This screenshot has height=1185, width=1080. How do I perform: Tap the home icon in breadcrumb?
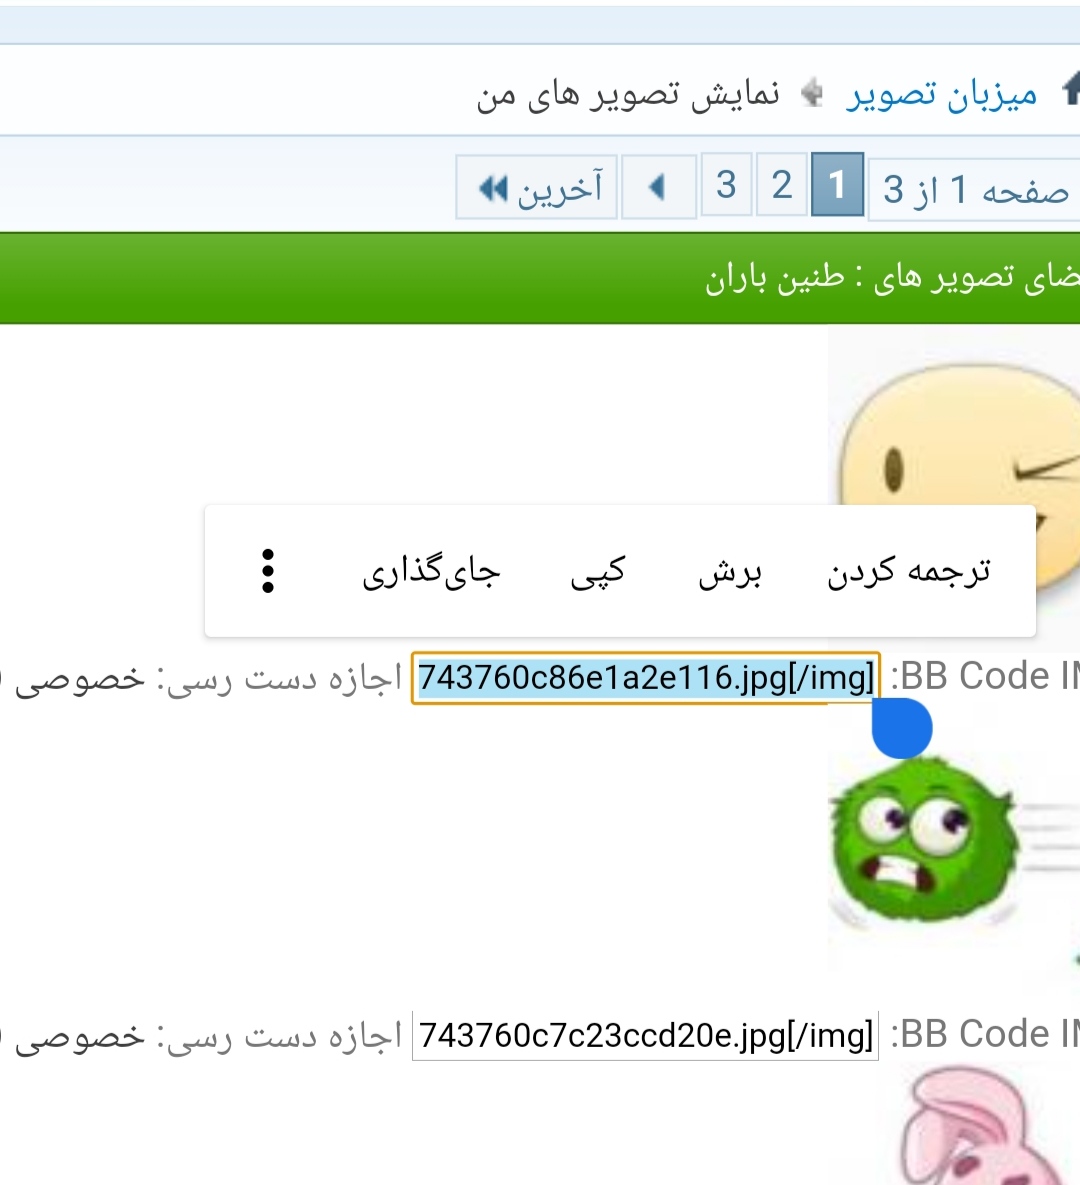pos(1071,90)
